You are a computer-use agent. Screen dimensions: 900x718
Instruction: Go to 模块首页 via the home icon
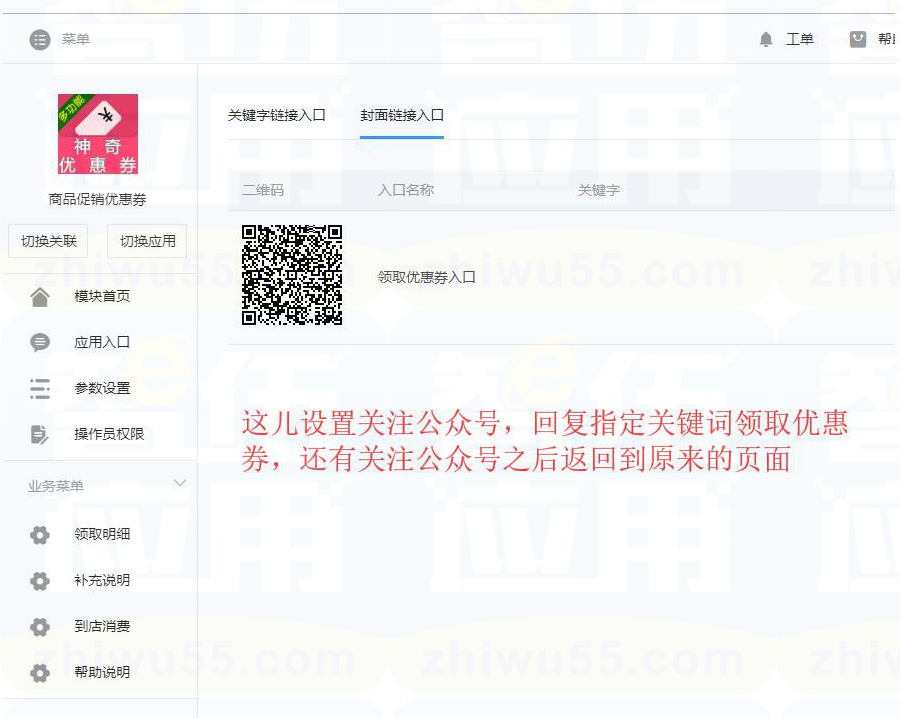[x=40, y=297]
